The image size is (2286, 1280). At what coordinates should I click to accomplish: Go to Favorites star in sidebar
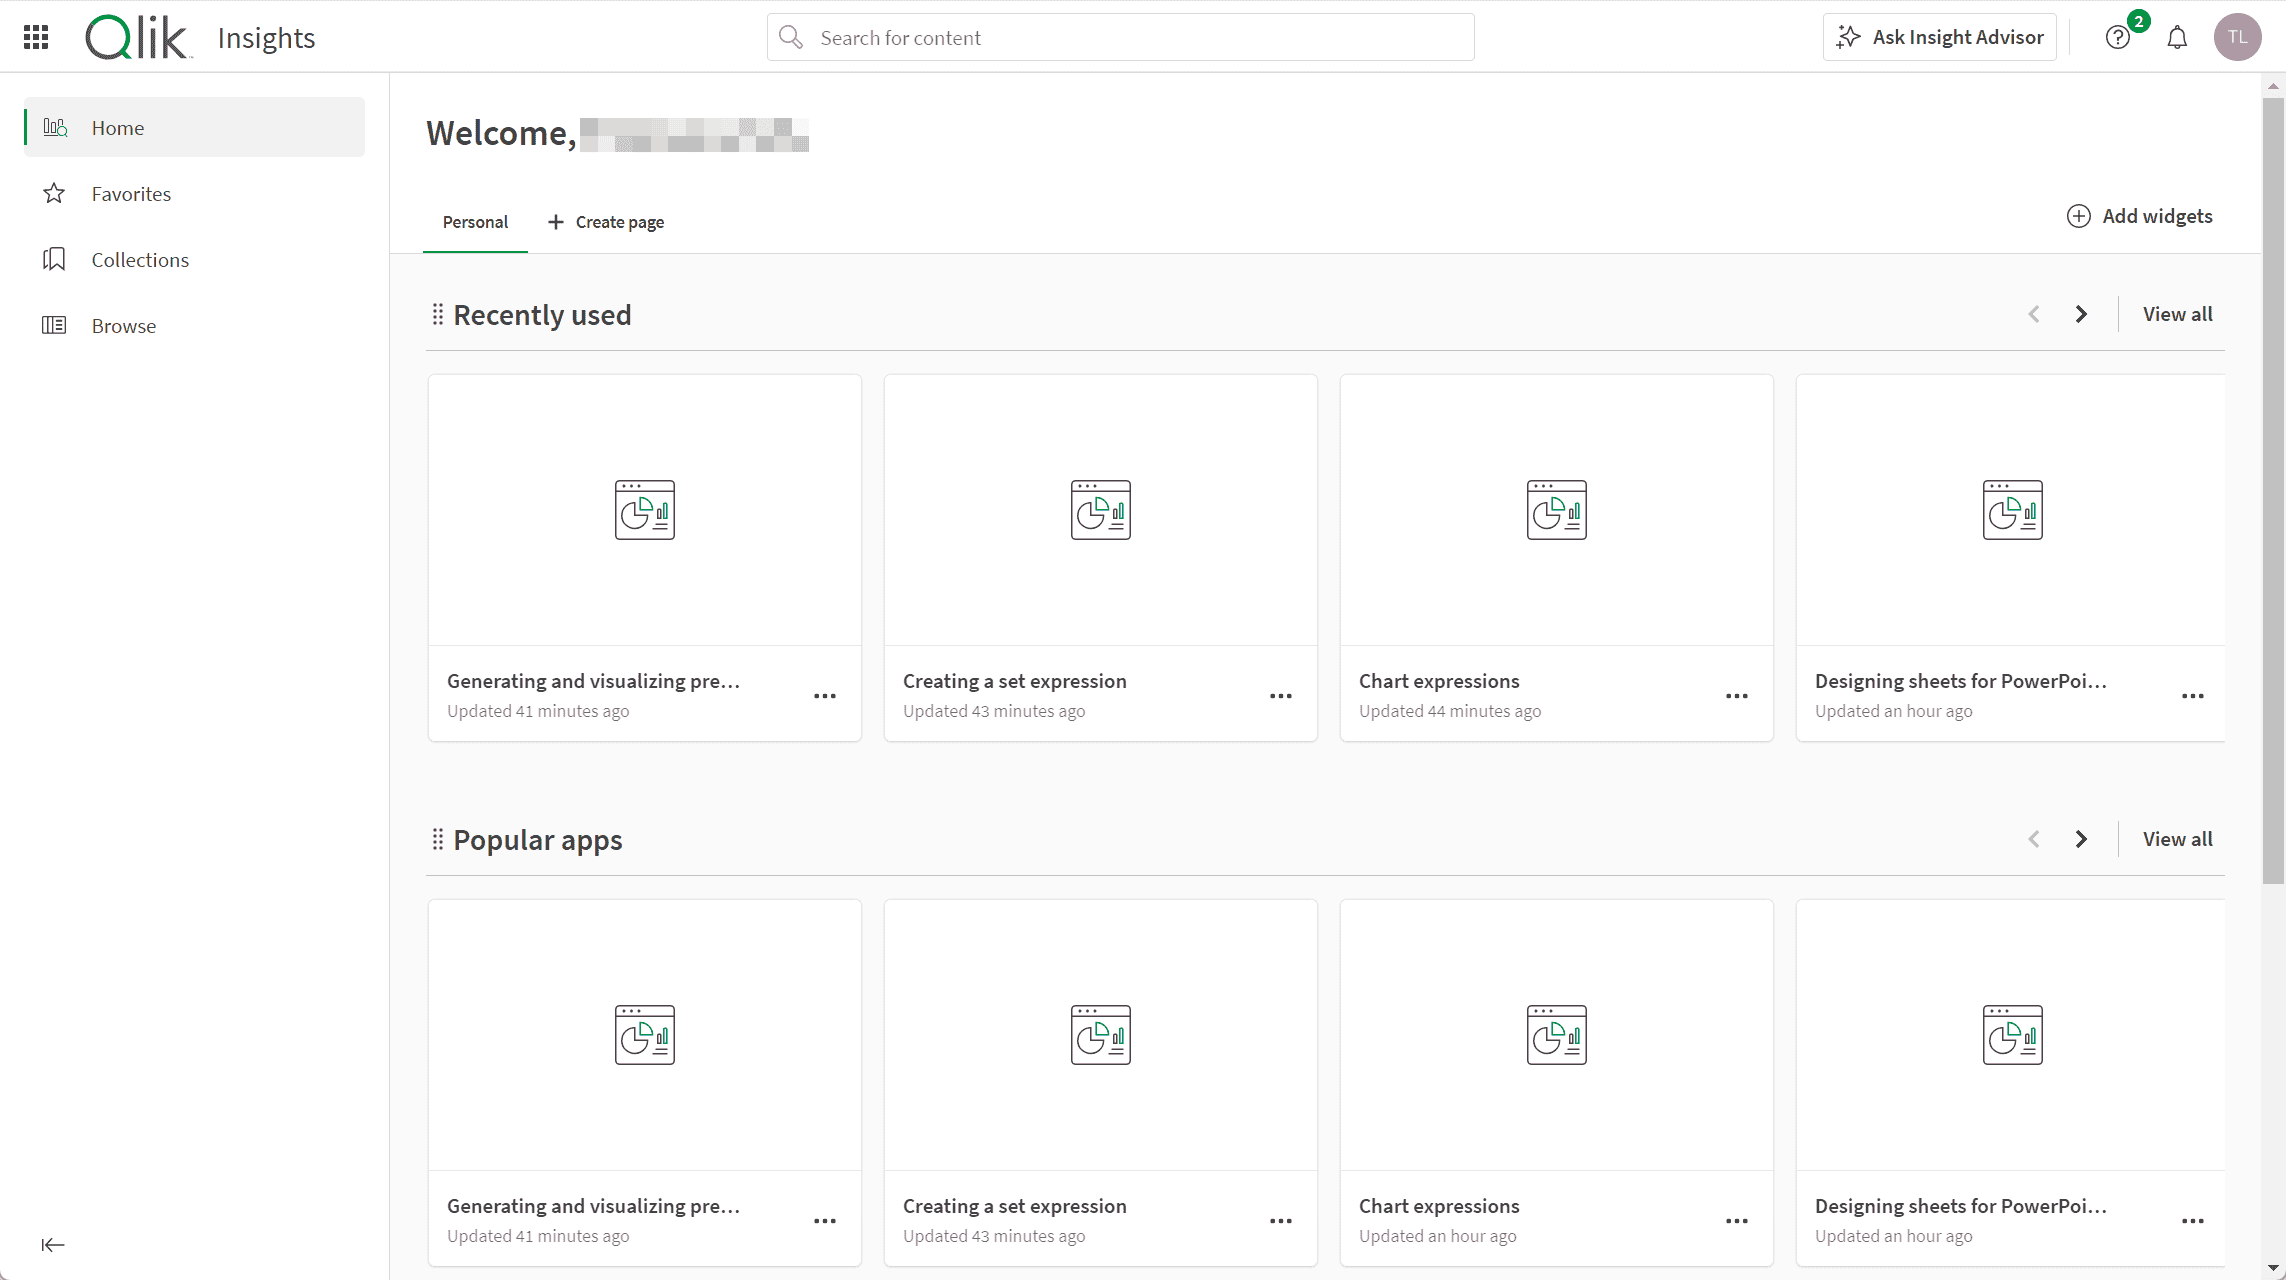click(x=131, y=194)
